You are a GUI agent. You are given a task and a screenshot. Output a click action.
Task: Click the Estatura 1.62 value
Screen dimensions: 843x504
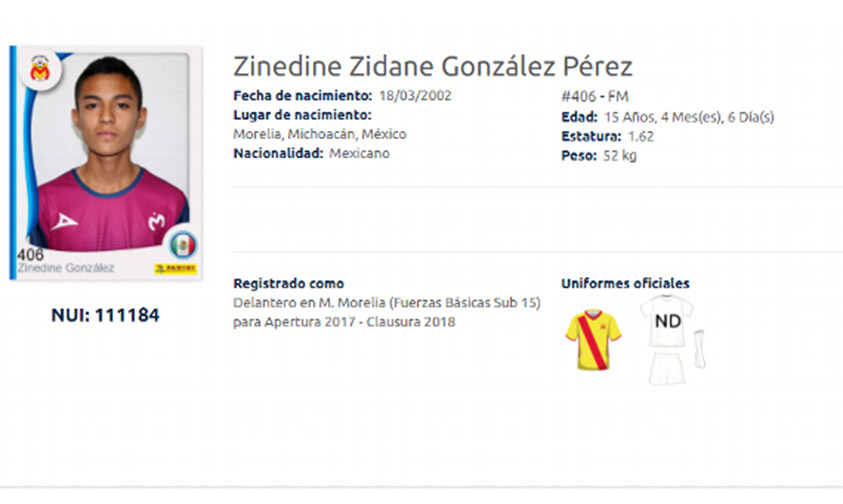641,137
